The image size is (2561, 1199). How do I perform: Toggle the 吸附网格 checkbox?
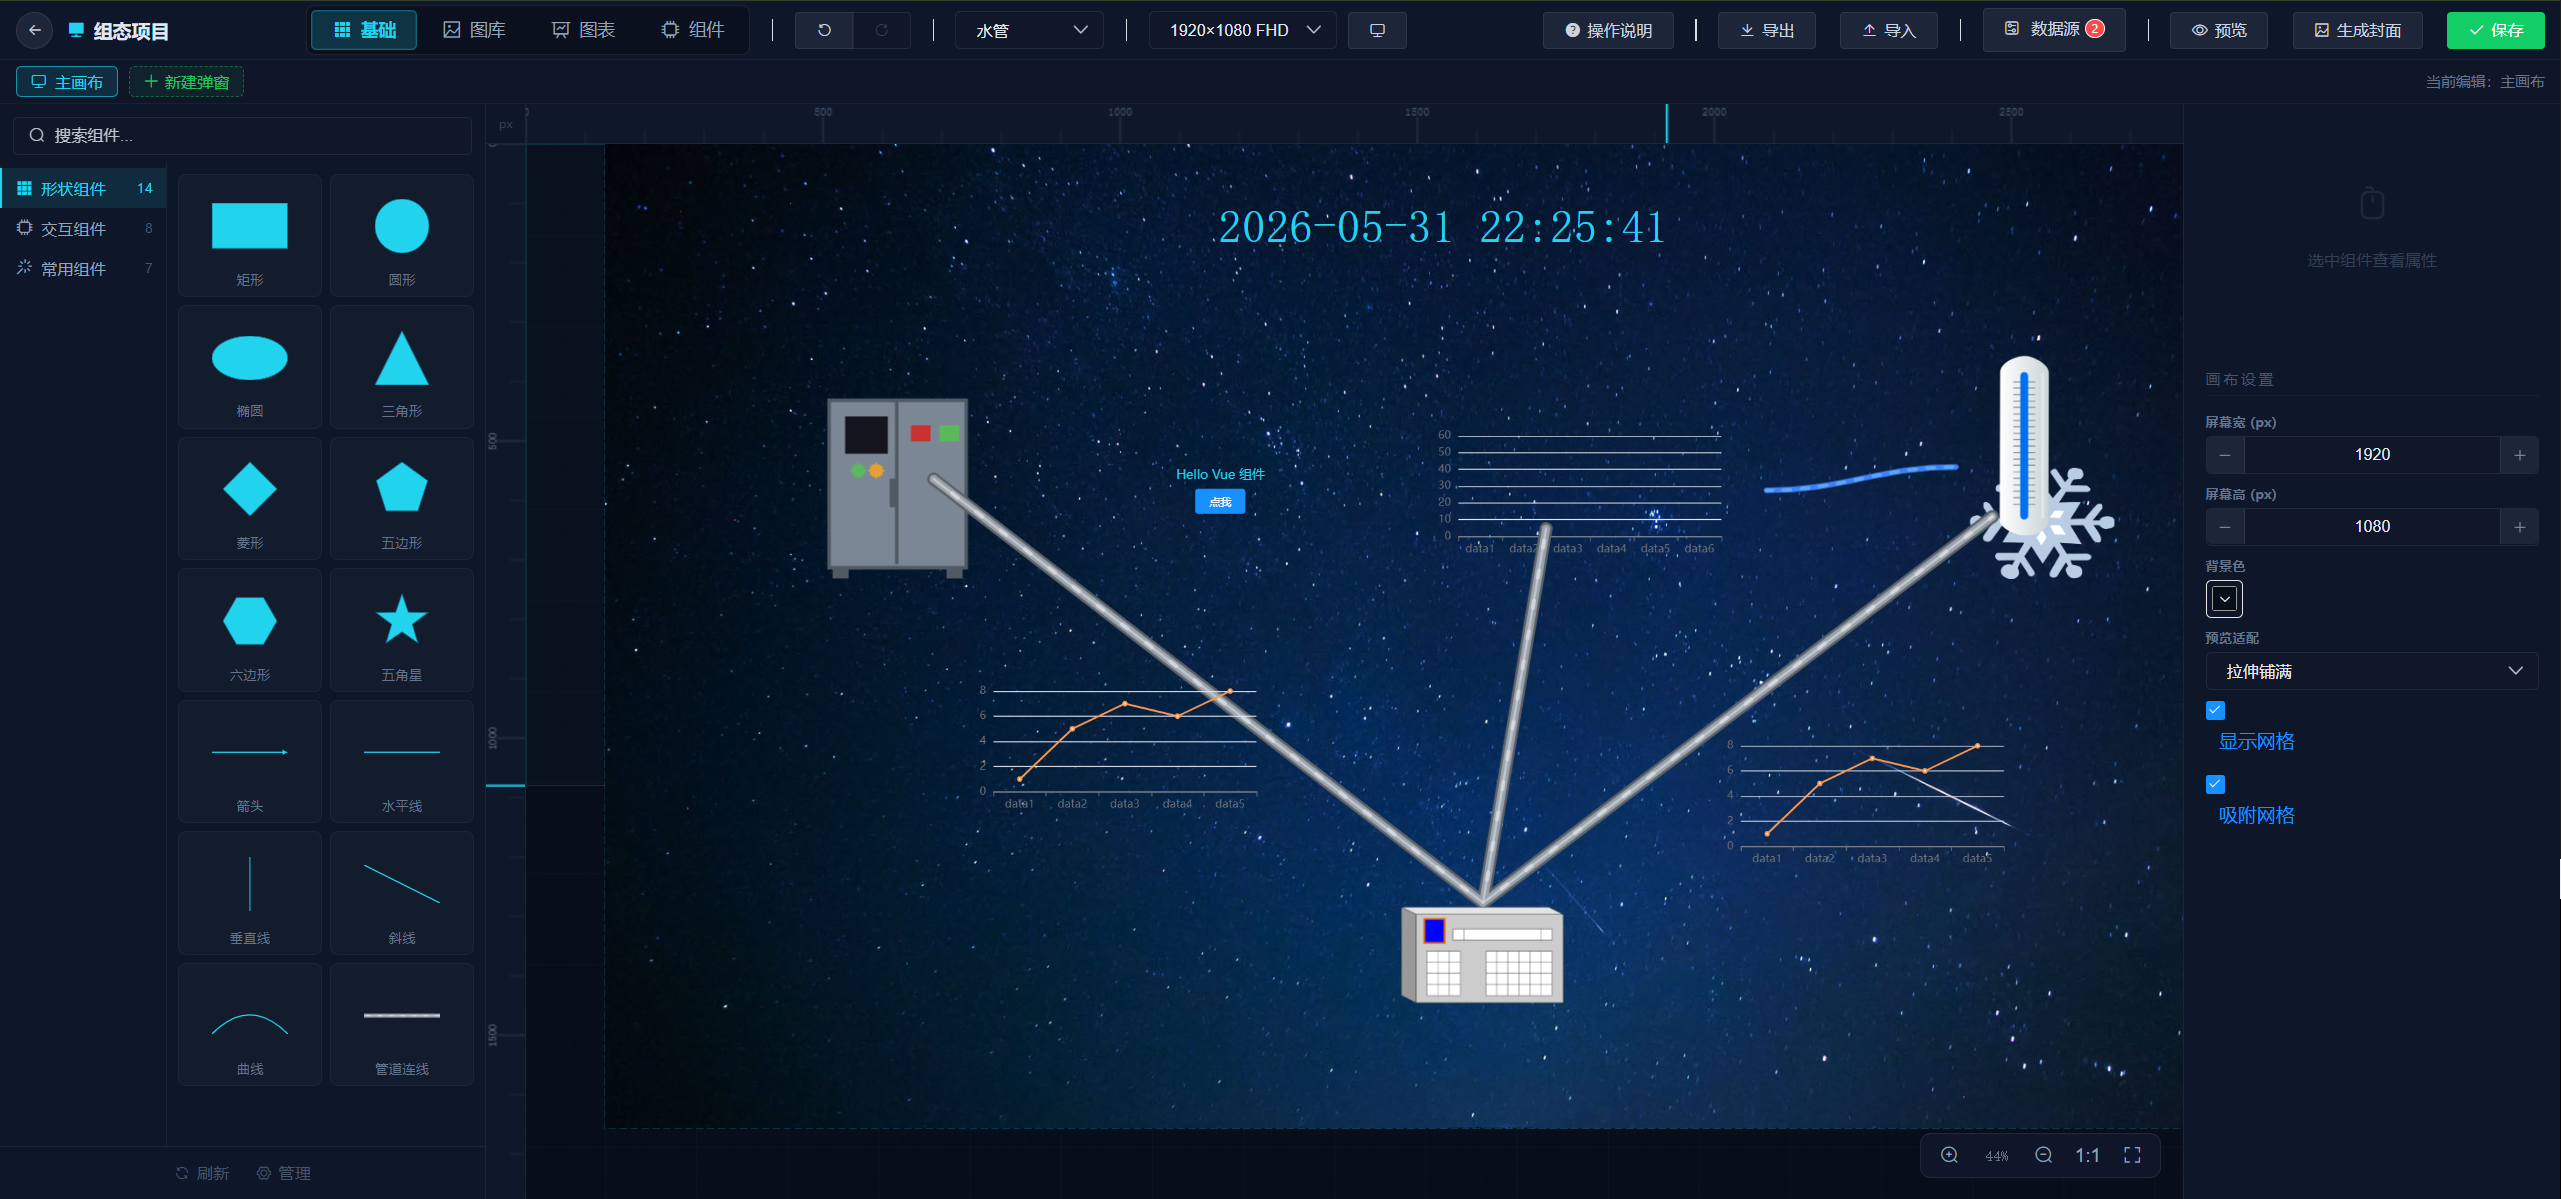(x=2215, y=784)
